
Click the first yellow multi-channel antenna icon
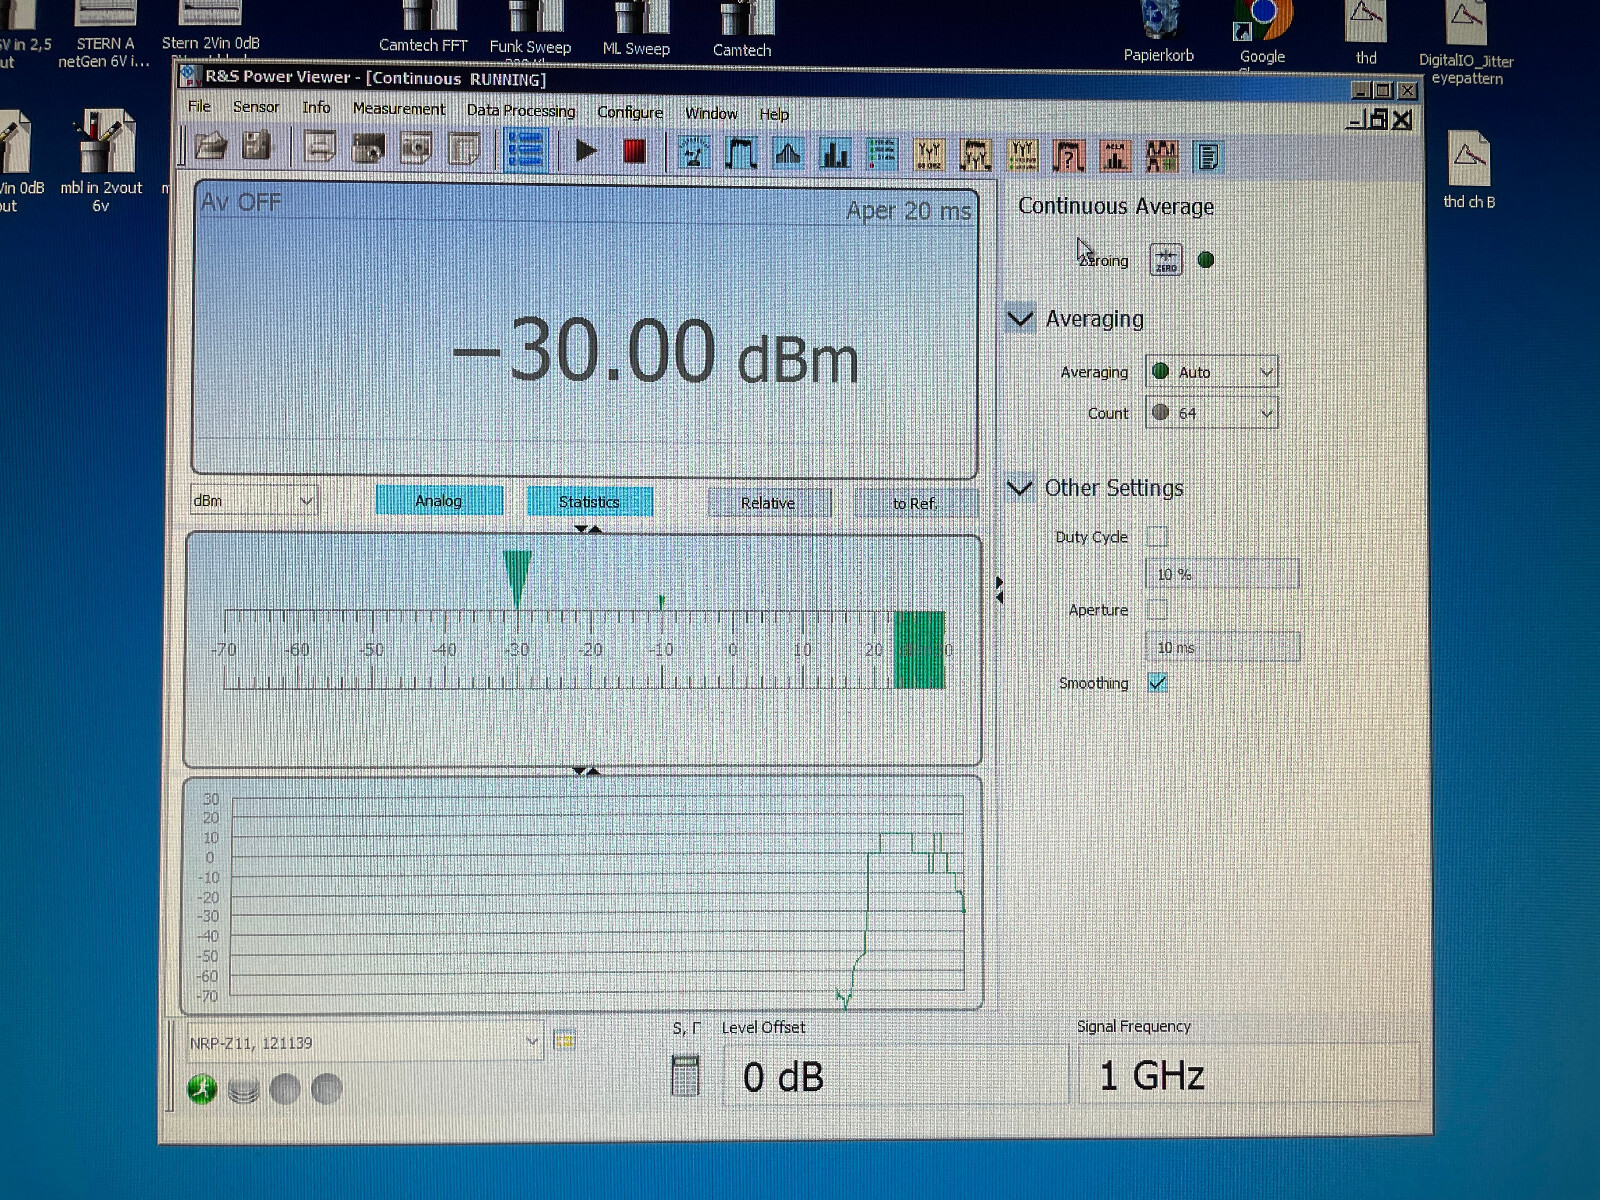929,156
